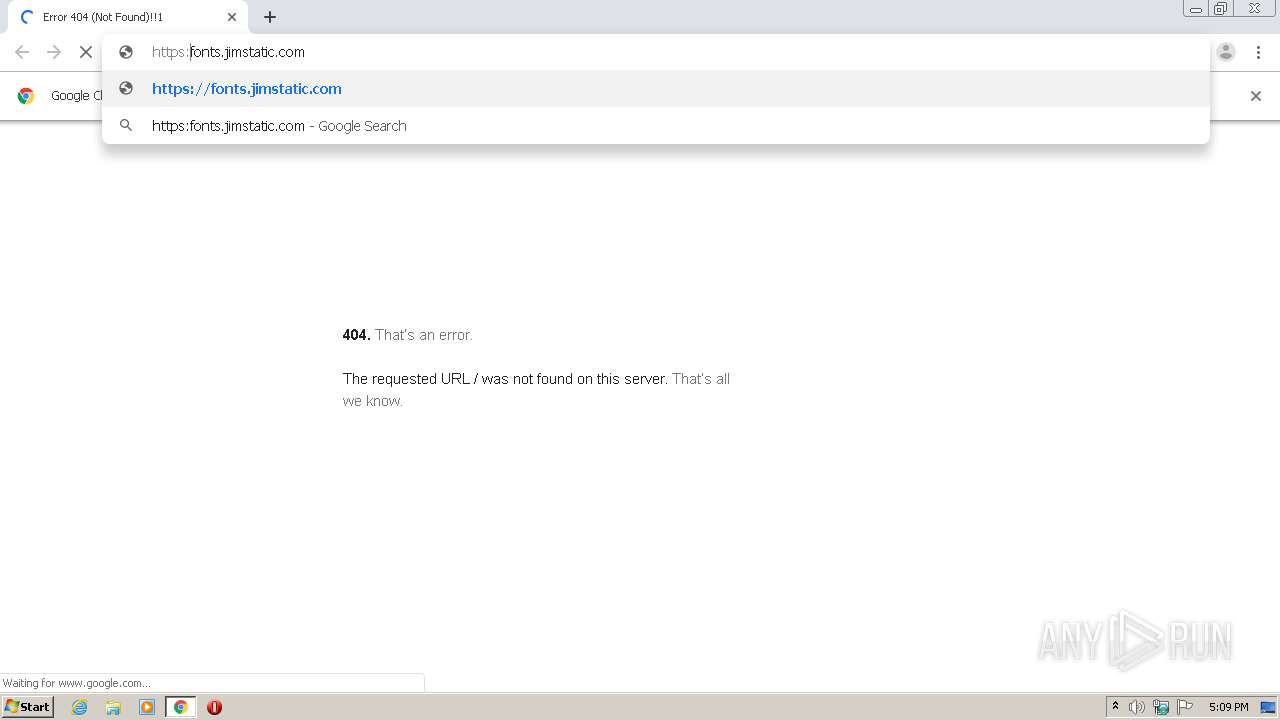The image size is (1280, 720).
Task: Click the 5:09 PM taskbar clock
Action: (1228, 707)
